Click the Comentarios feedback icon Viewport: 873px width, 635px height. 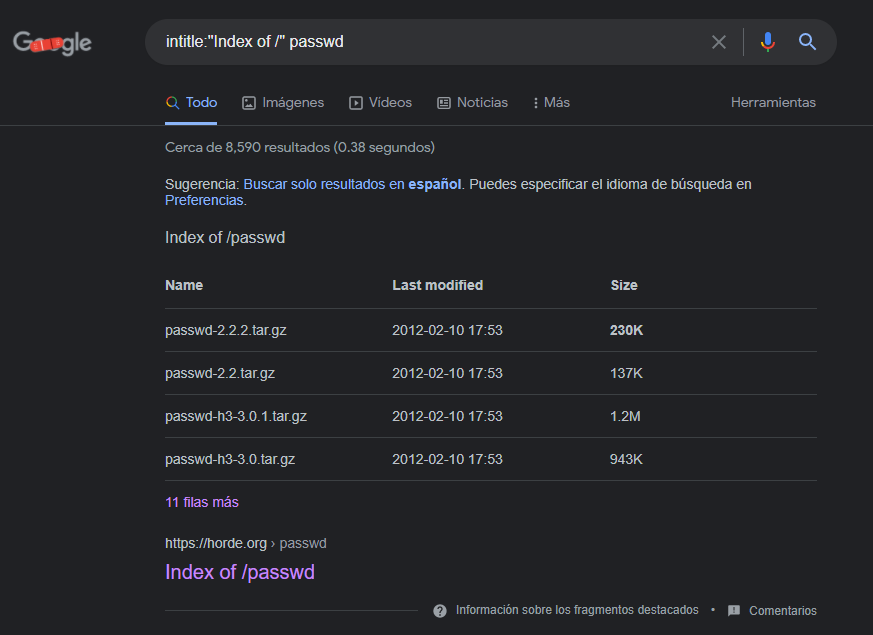pos(735,610)
